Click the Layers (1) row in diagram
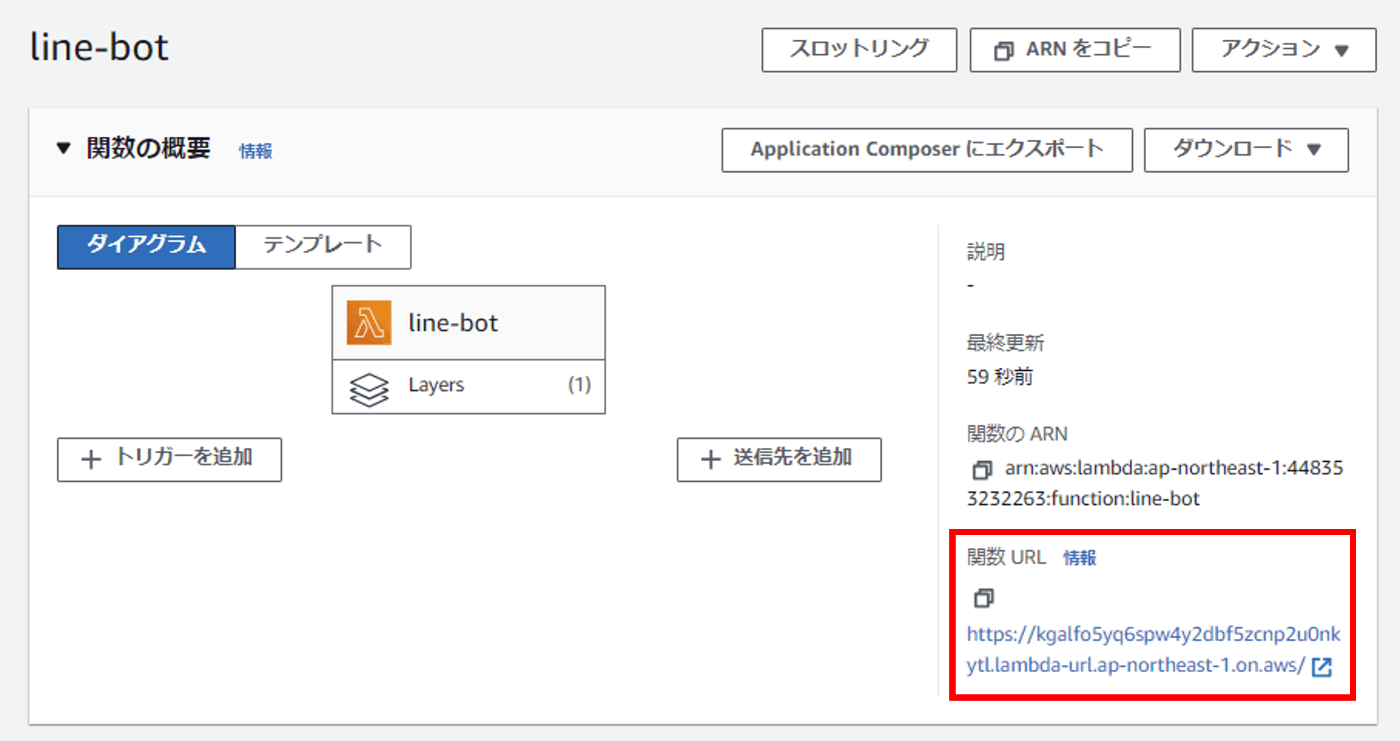1400x741 pixels. pyautogui.click(x=468, y=386)
